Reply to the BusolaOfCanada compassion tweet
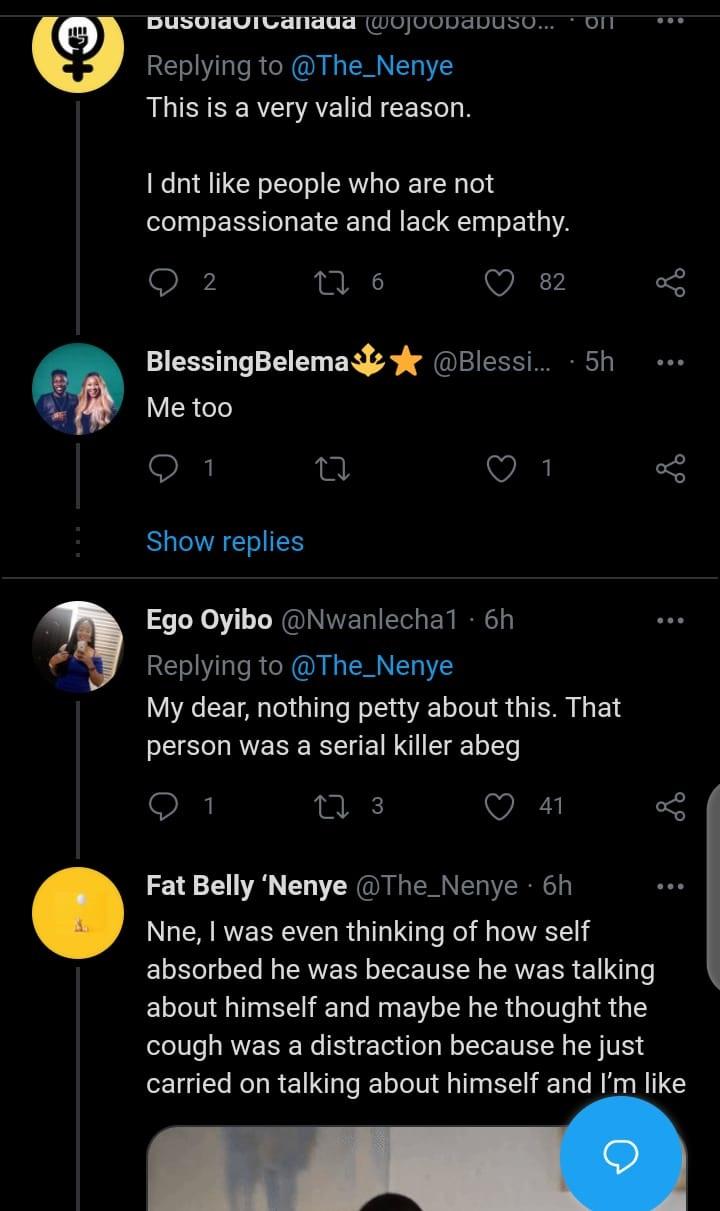 (x=163, y=283)
